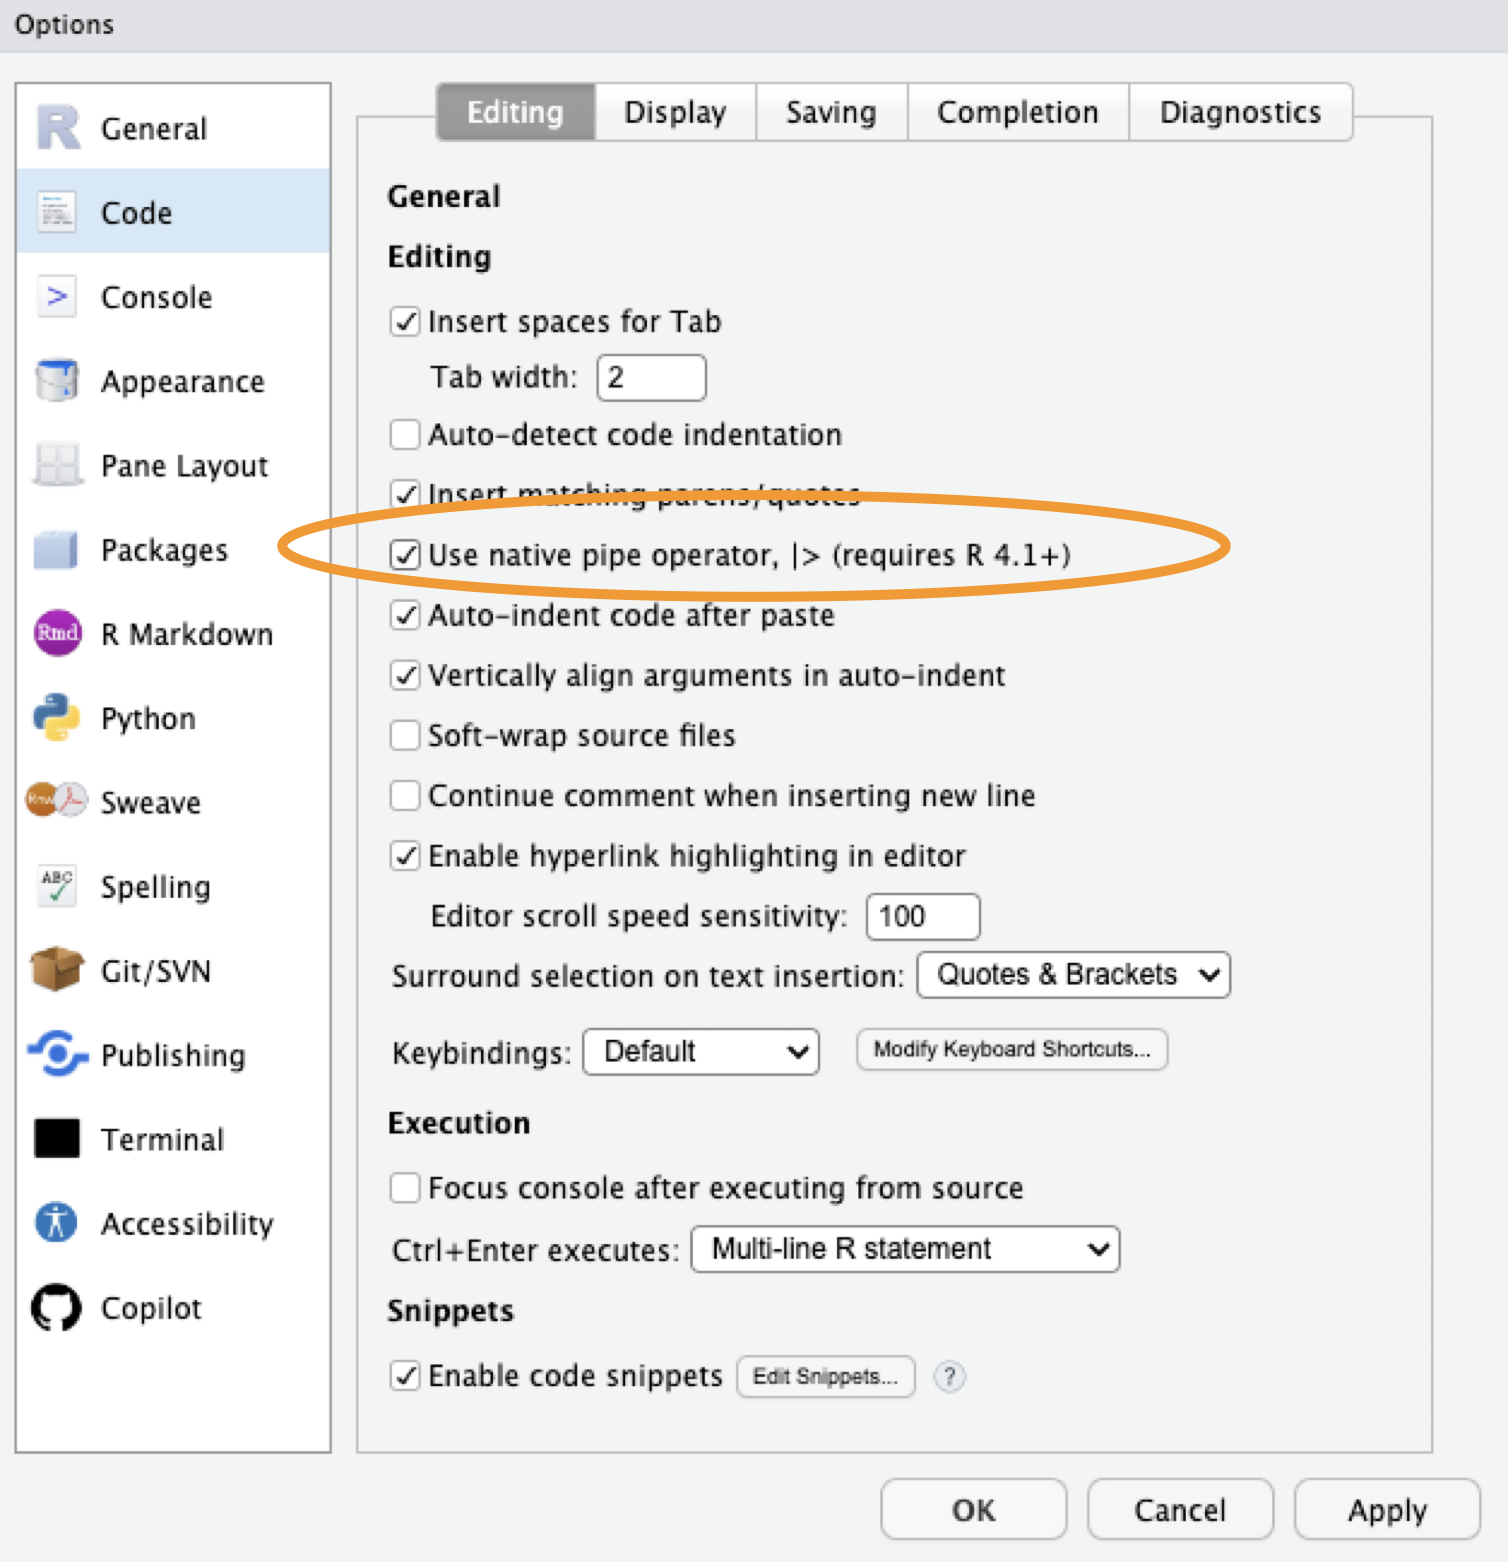Click the Publishing sync icon

point(57,1054)
